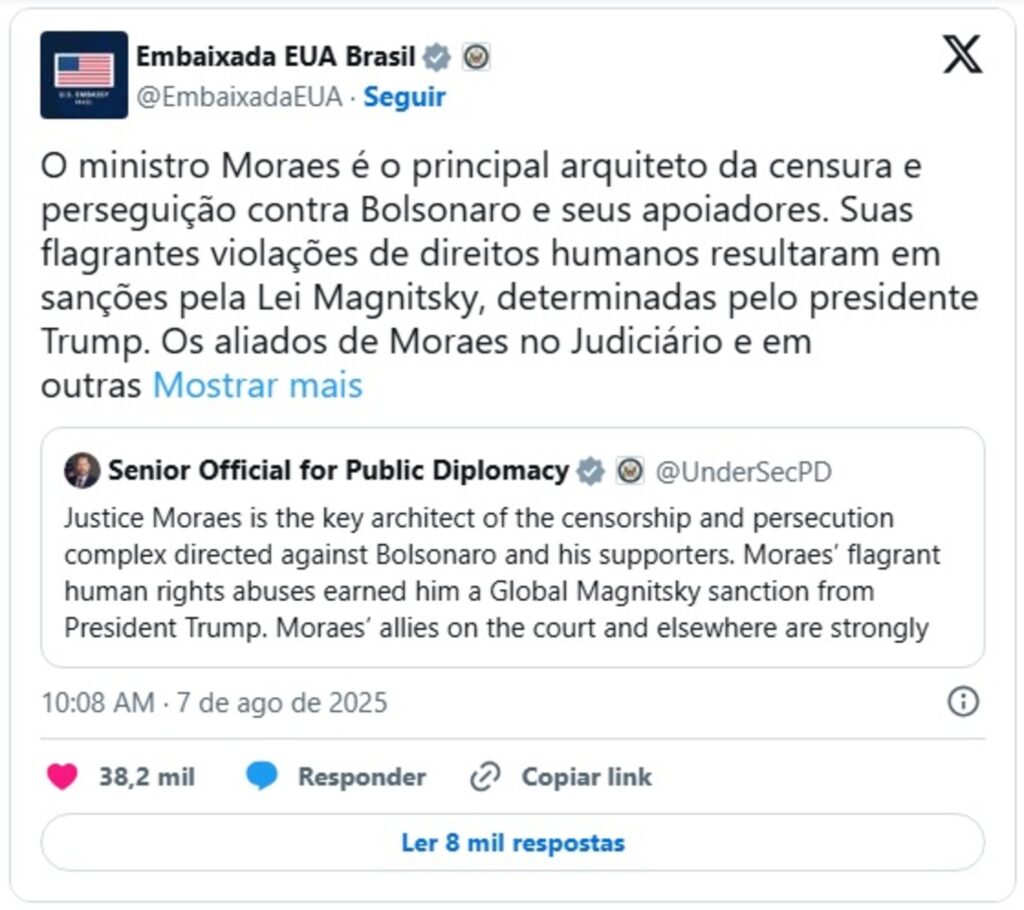Follow the account via Seguir link
This screenshot has height=910, width=1024.
[x=404, y=97]
